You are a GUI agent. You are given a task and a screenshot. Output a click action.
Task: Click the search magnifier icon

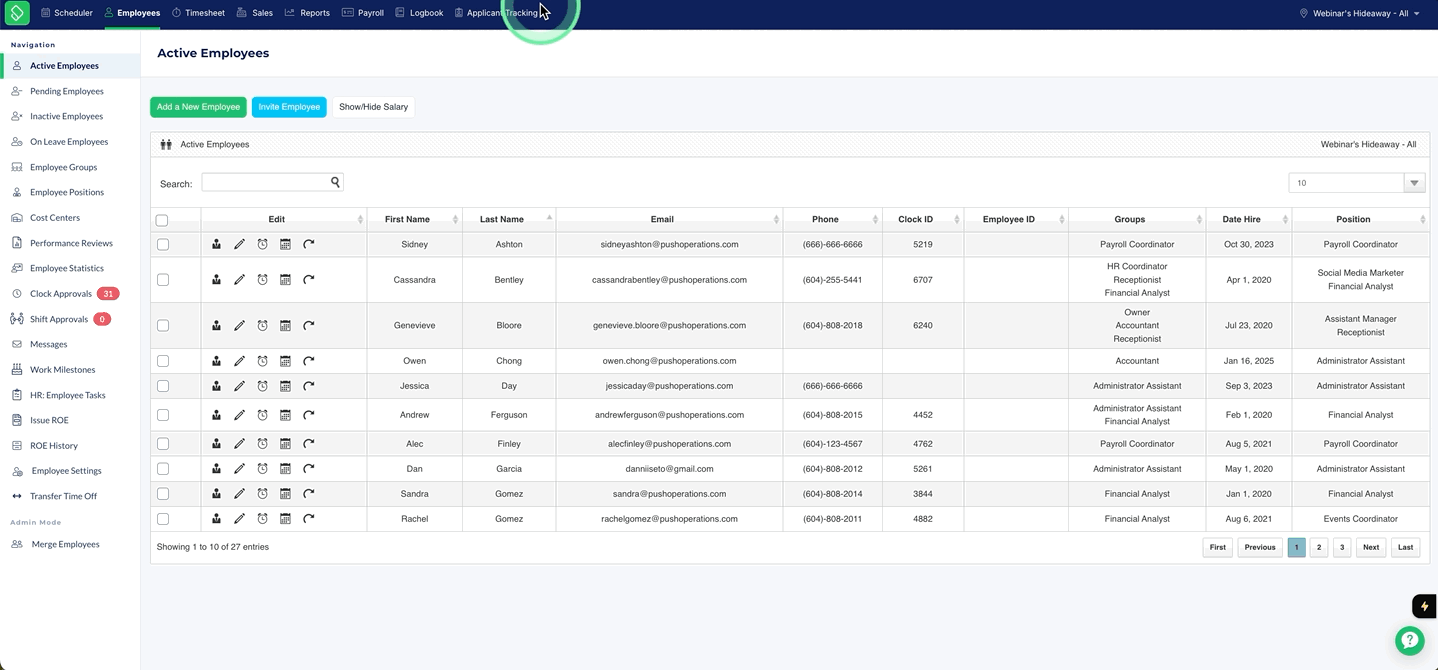click(335, 182)
